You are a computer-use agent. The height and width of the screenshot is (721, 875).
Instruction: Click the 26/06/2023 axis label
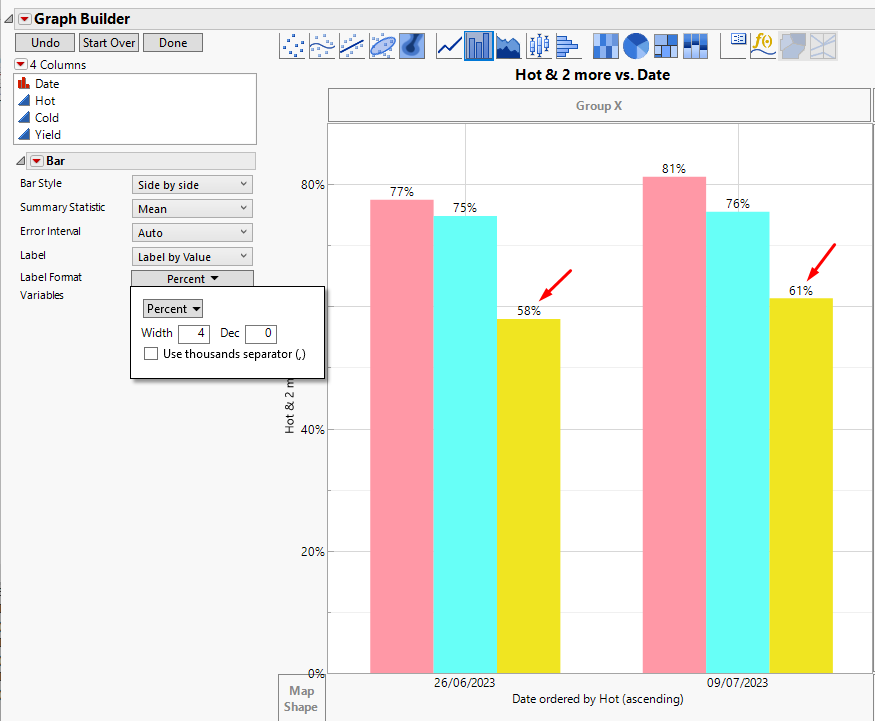(464, 682)
